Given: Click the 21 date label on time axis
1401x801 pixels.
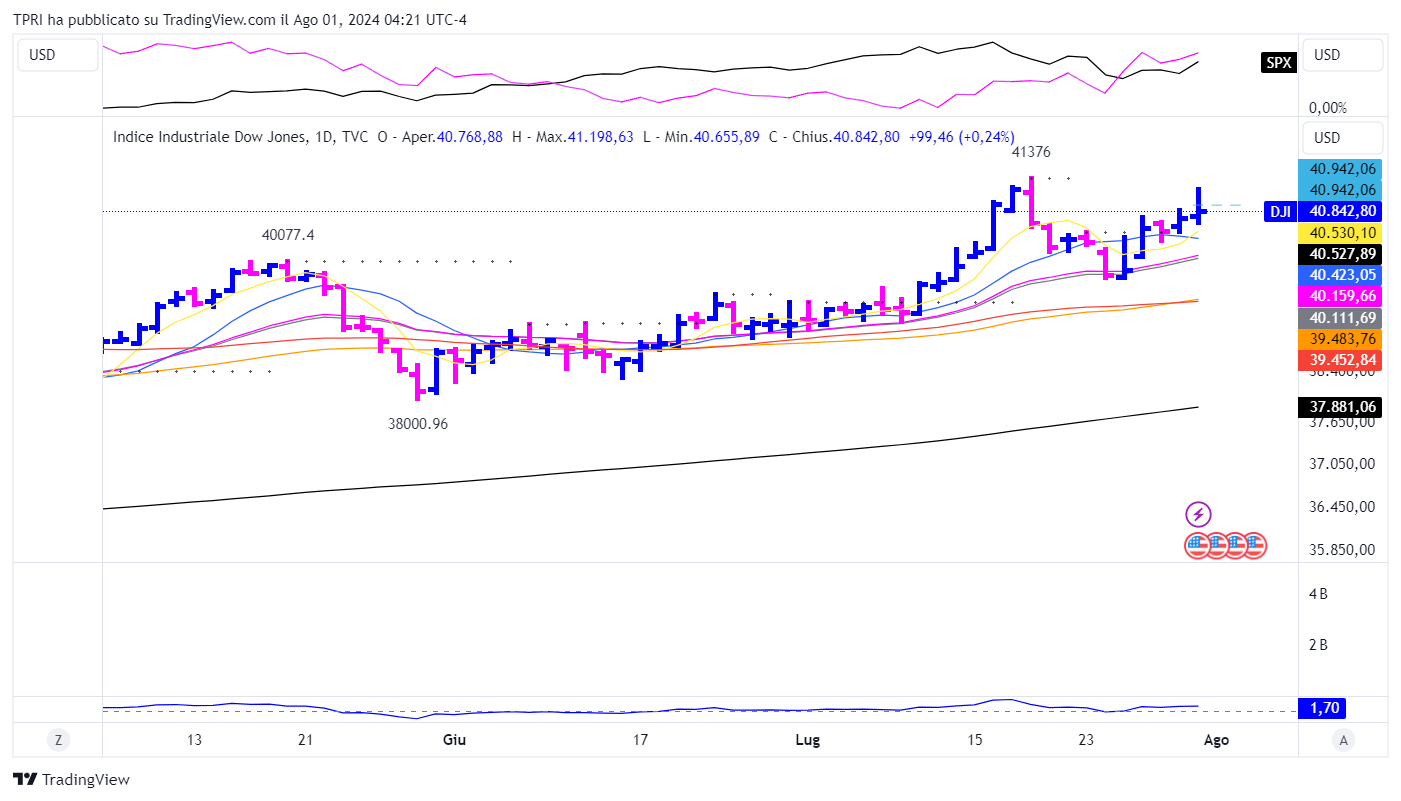Looking at the screenshot, I should [x=307, y=740].
